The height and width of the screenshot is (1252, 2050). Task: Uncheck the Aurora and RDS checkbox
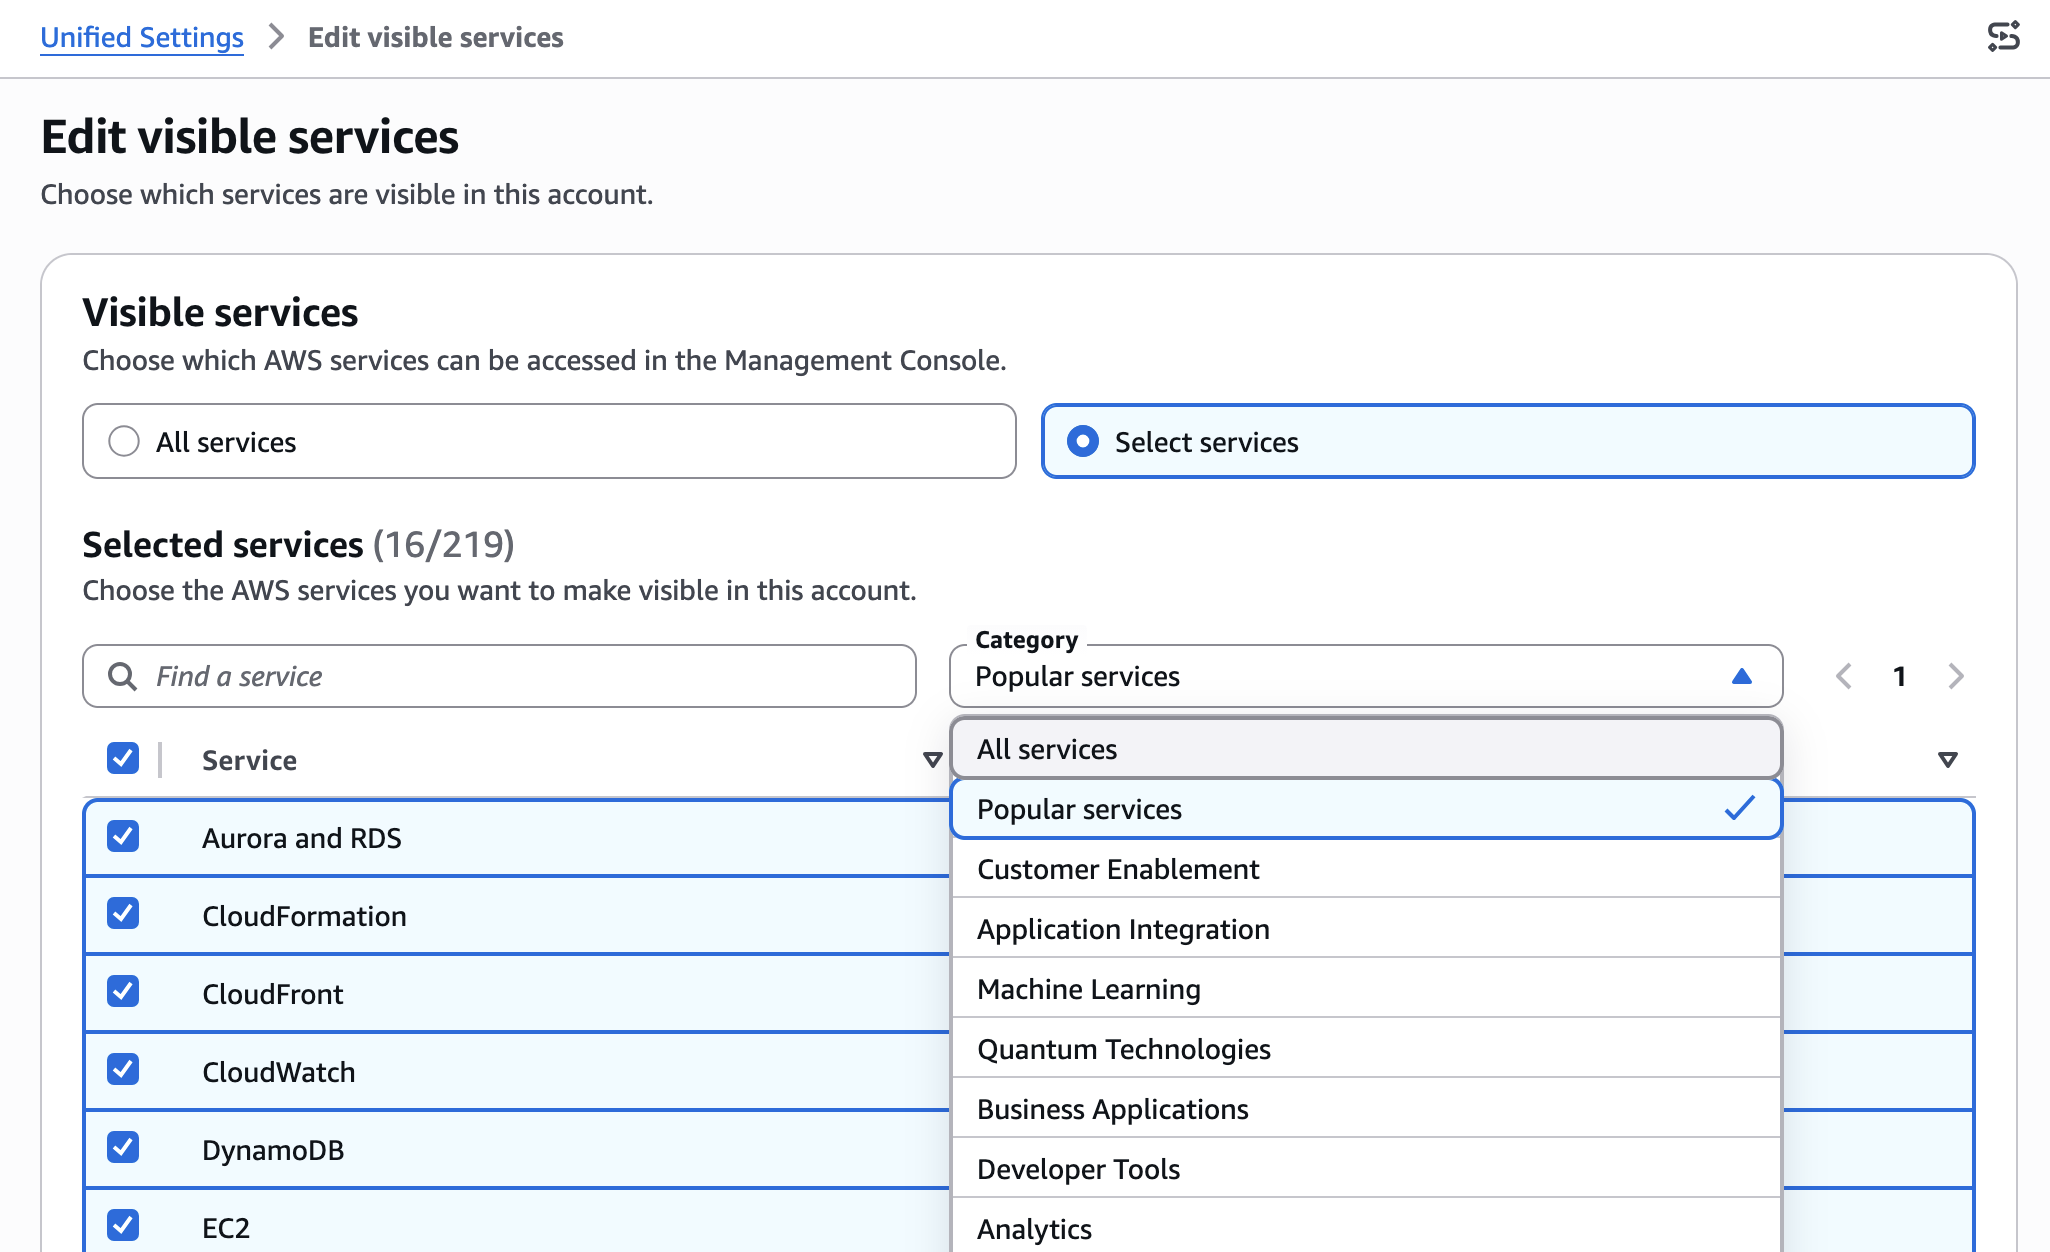click(123, 836)
